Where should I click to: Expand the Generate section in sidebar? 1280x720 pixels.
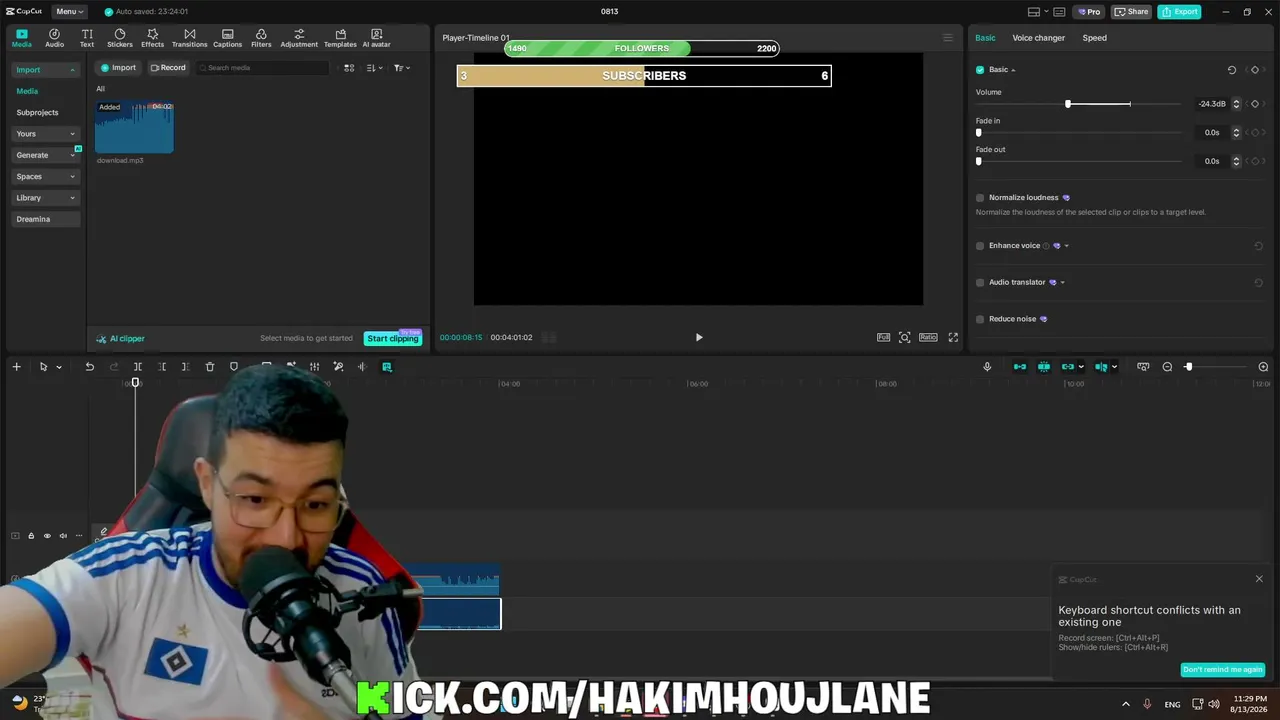[45, 155]
